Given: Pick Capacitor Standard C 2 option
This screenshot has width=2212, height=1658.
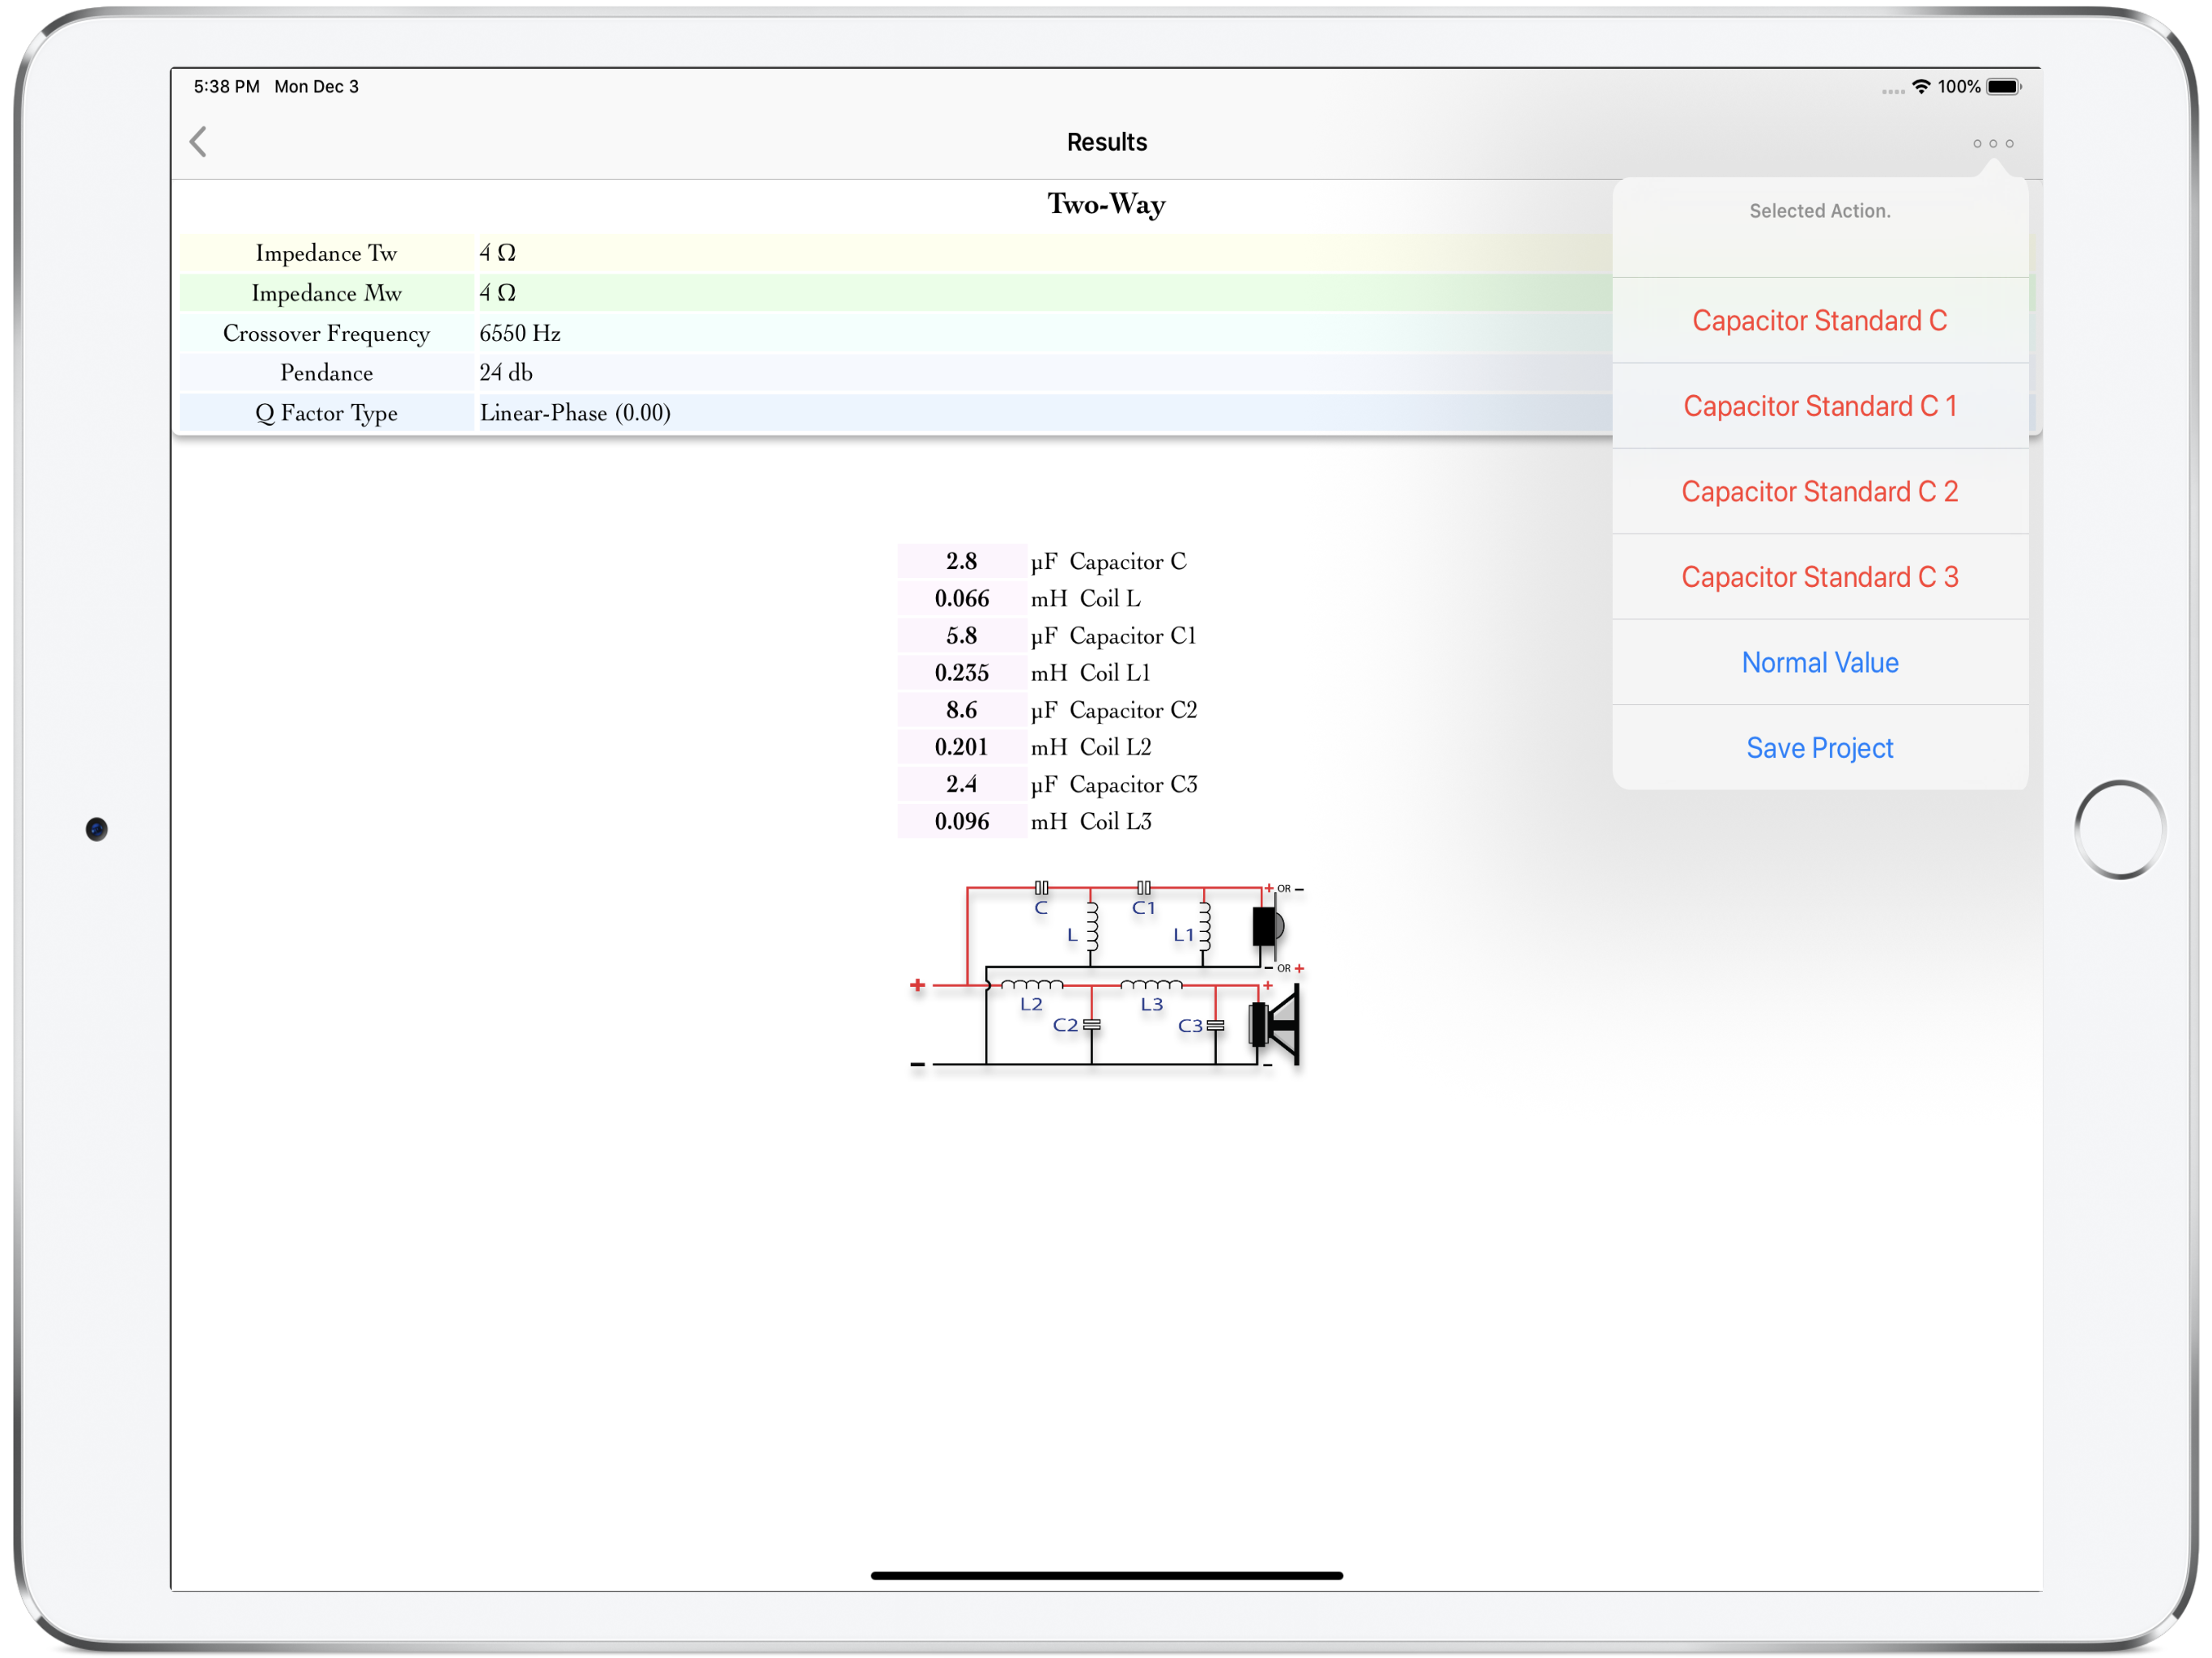Looking at the screenshot, I should click(x=1819, y=491).
